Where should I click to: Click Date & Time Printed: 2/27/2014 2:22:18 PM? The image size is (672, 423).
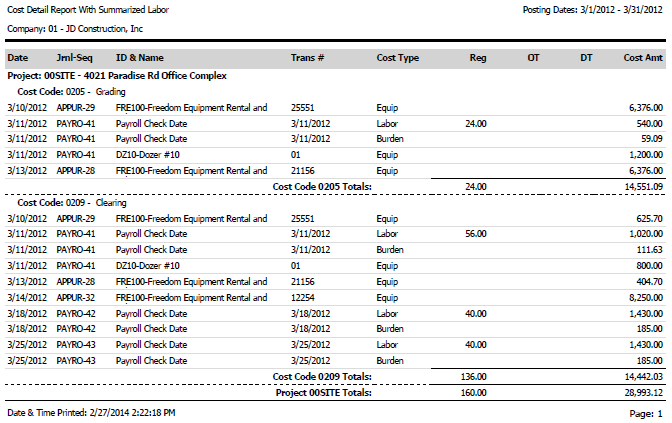click(91, 413)
